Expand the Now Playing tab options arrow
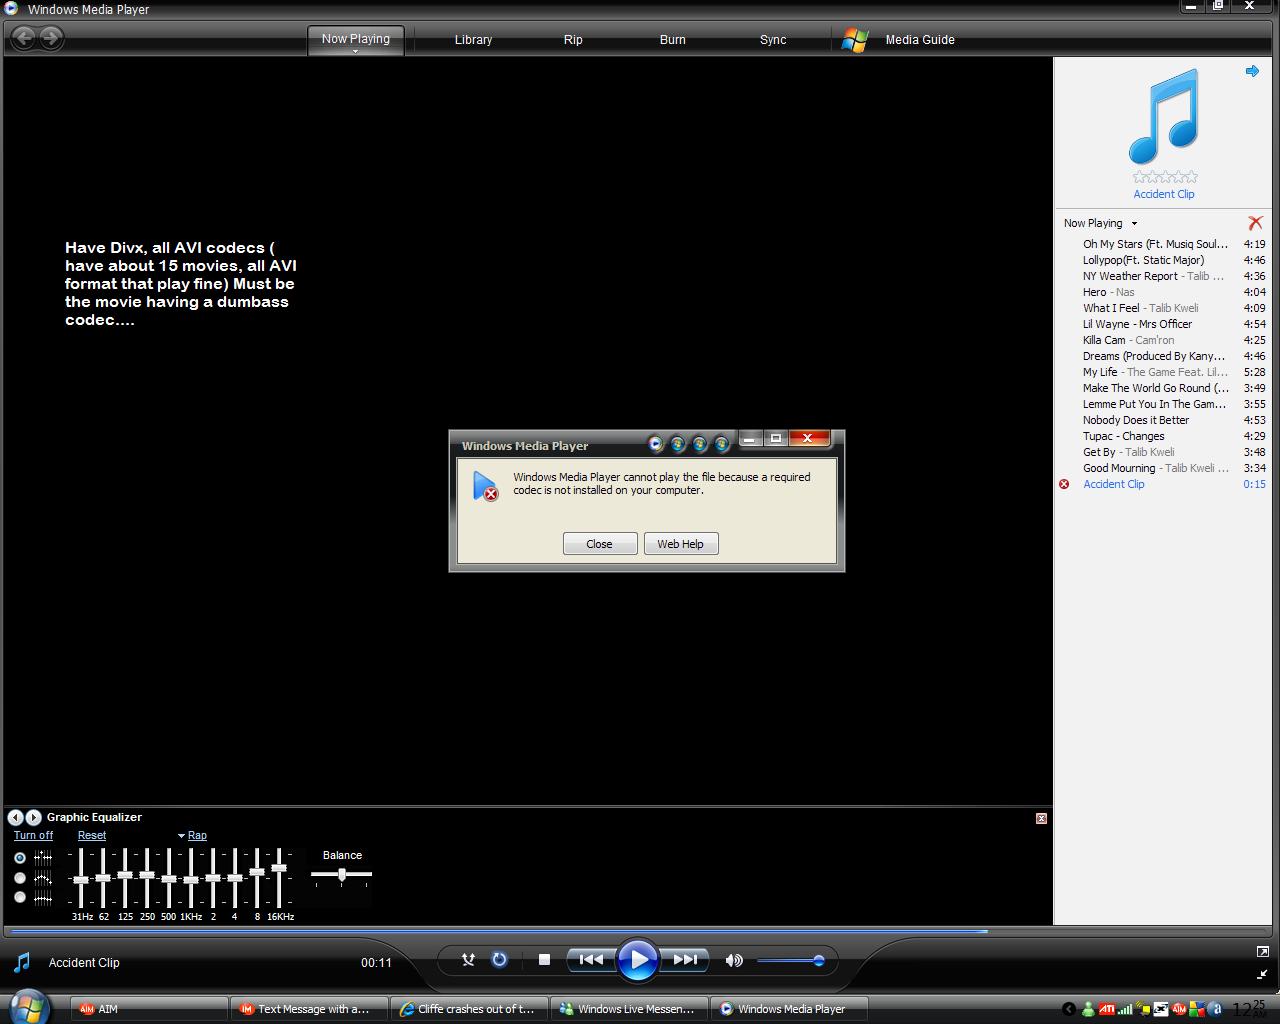Screen dimensions: 1280x1024 coord(355,51)
